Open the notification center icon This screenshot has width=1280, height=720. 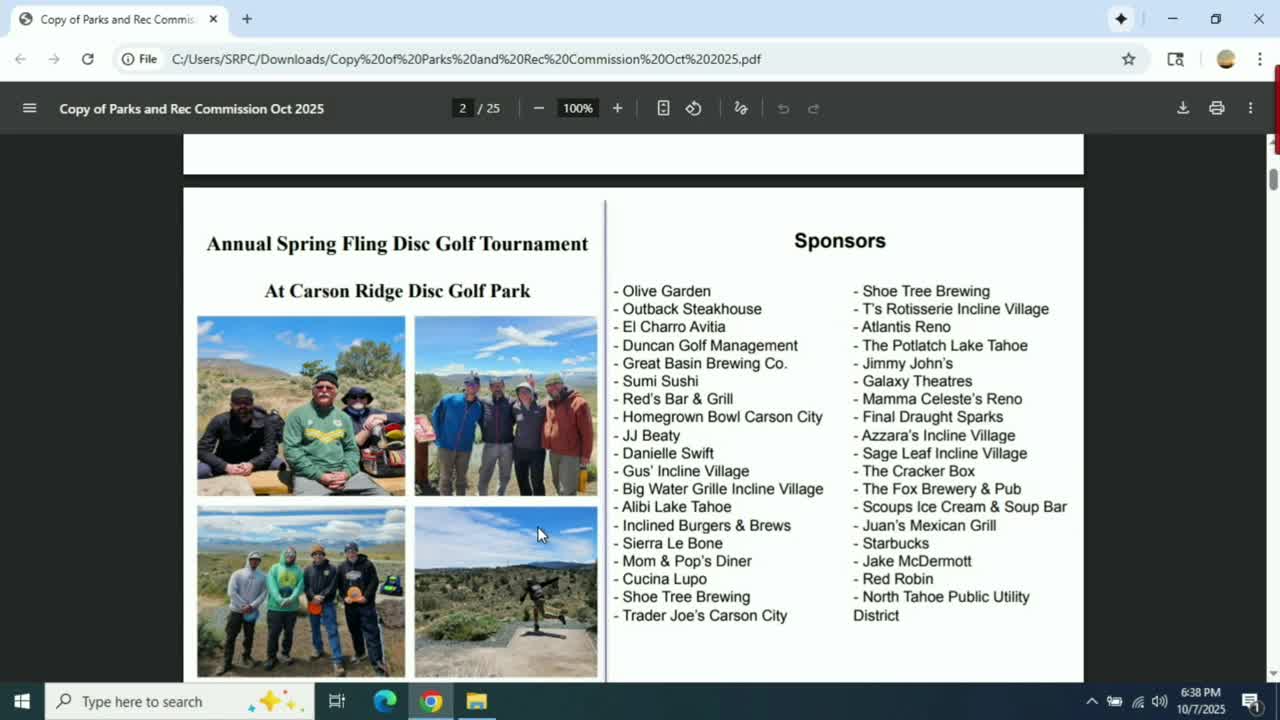1250,701
